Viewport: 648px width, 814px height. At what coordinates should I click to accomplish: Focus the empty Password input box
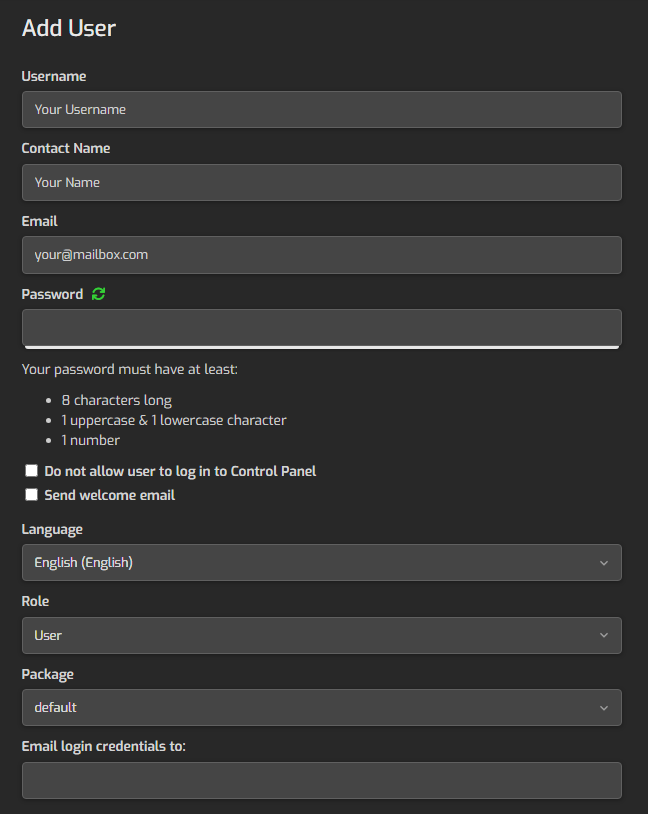click(321, 327)
